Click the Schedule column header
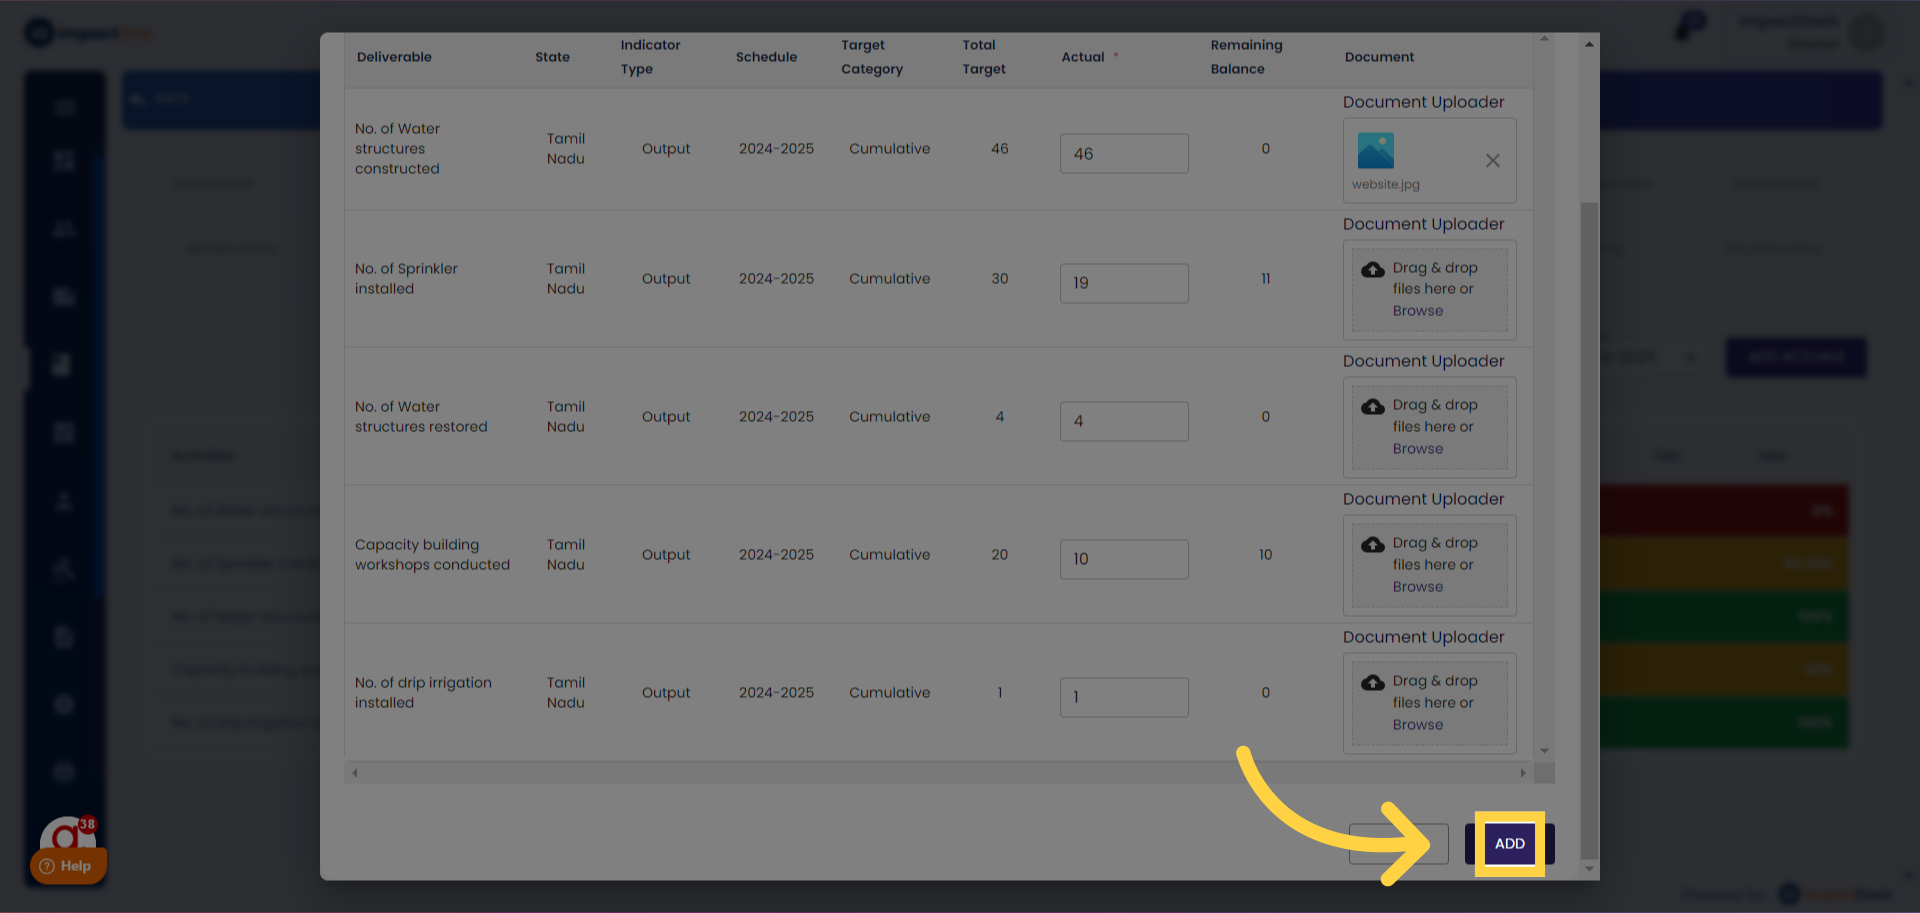The height and width of the screenshot is (913, 1920). pyautogui.click(x=766, y=57)
